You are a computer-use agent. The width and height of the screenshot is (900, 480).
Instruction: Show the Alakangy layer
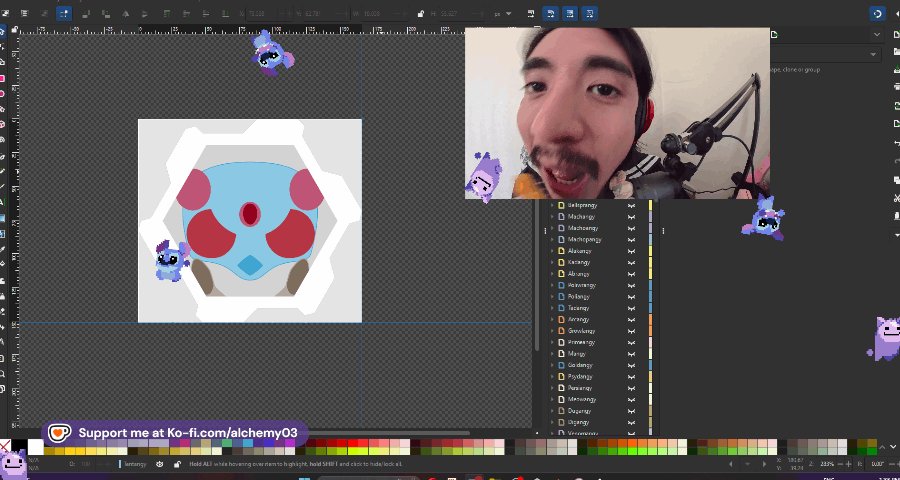click(631, 251)
